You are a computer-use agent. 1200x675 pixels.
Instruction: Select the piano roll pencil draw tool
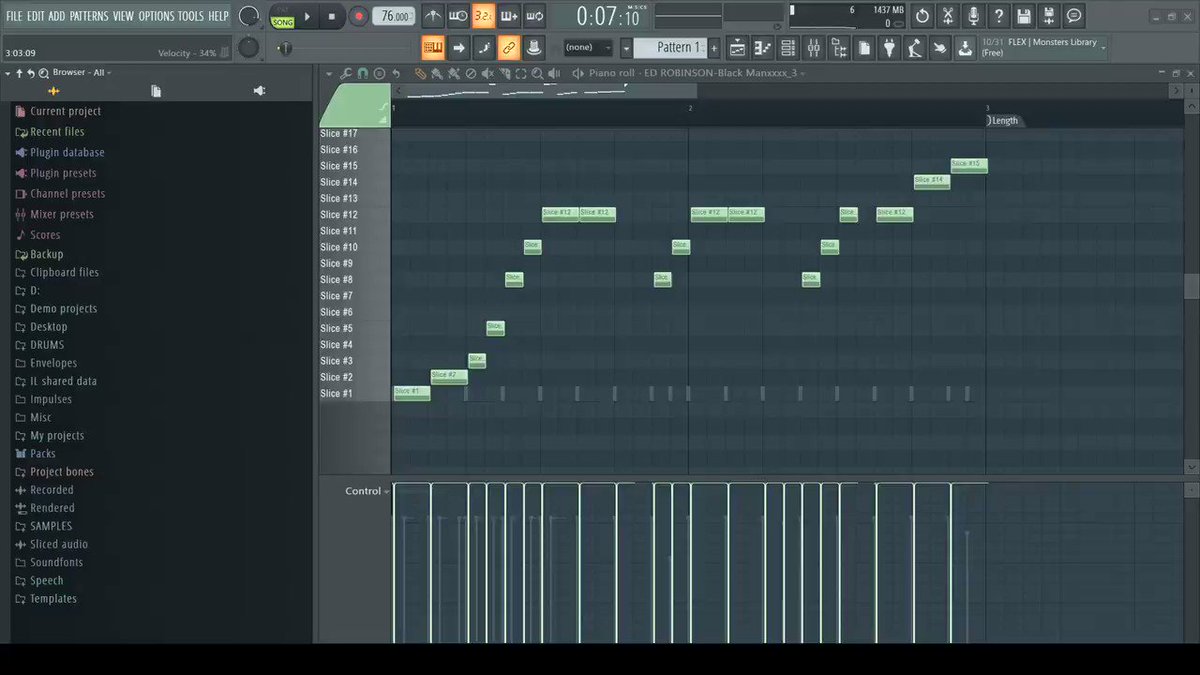421,73
